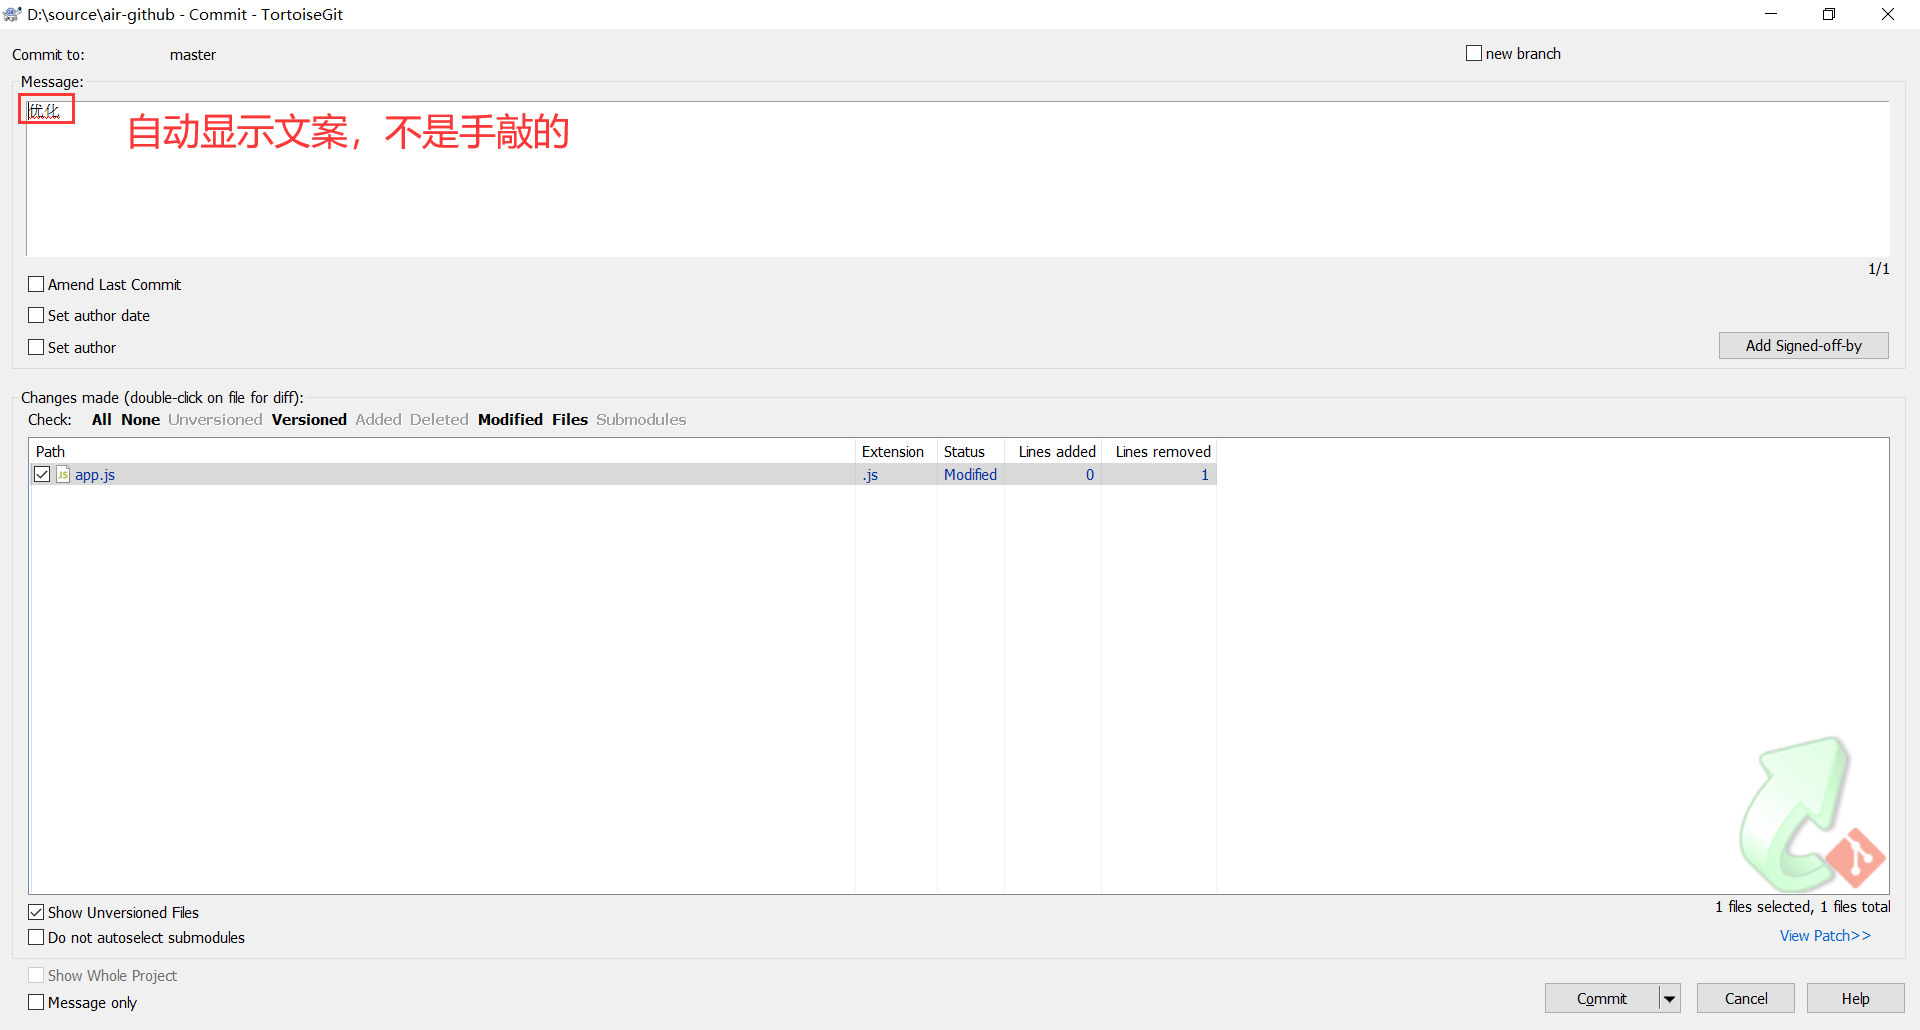
Task: Cancel the commit dialog
Action: point(1746,998)
